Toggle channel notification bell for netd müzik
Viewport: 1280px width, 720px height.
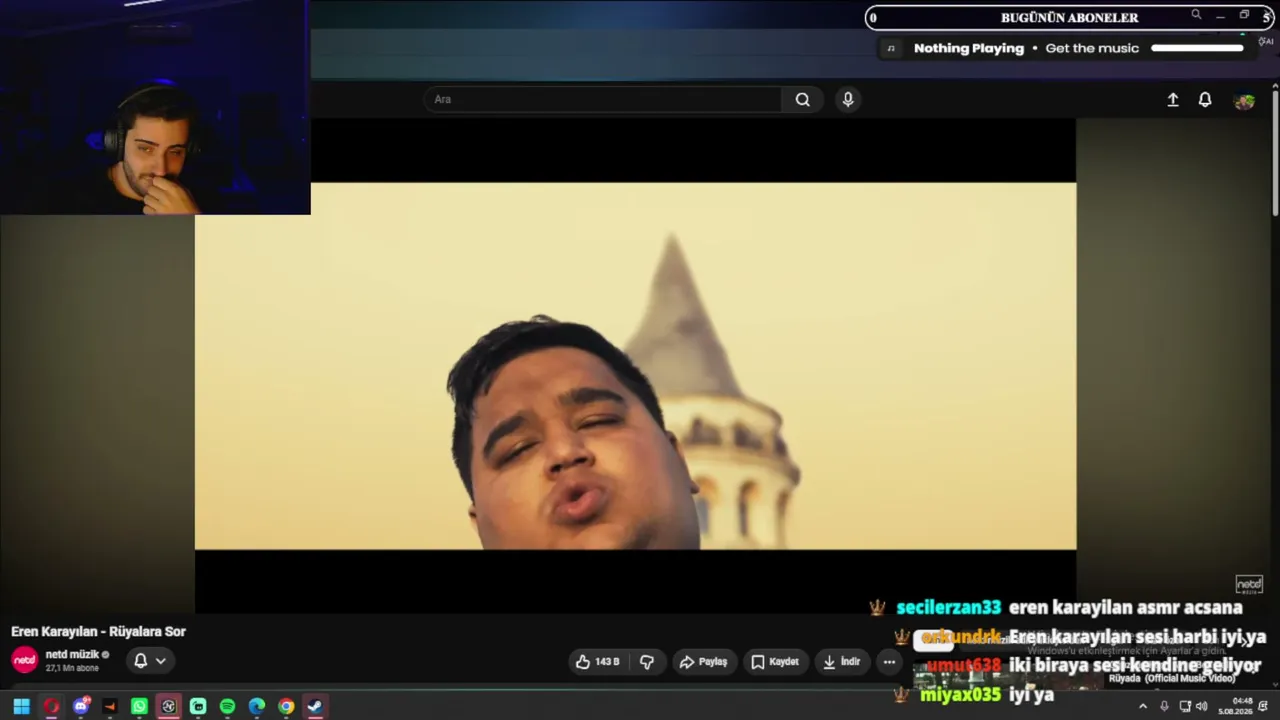pos(141,660)
